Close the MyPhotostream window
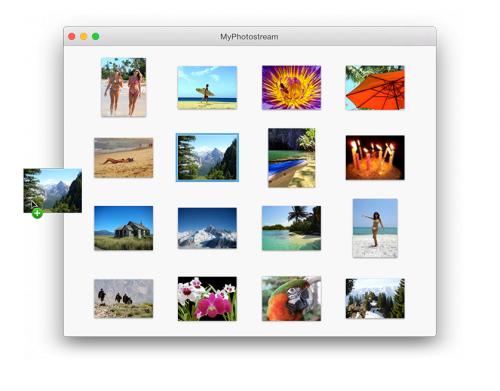This screenshot has height=391, width=500. (x=72, y=36)
